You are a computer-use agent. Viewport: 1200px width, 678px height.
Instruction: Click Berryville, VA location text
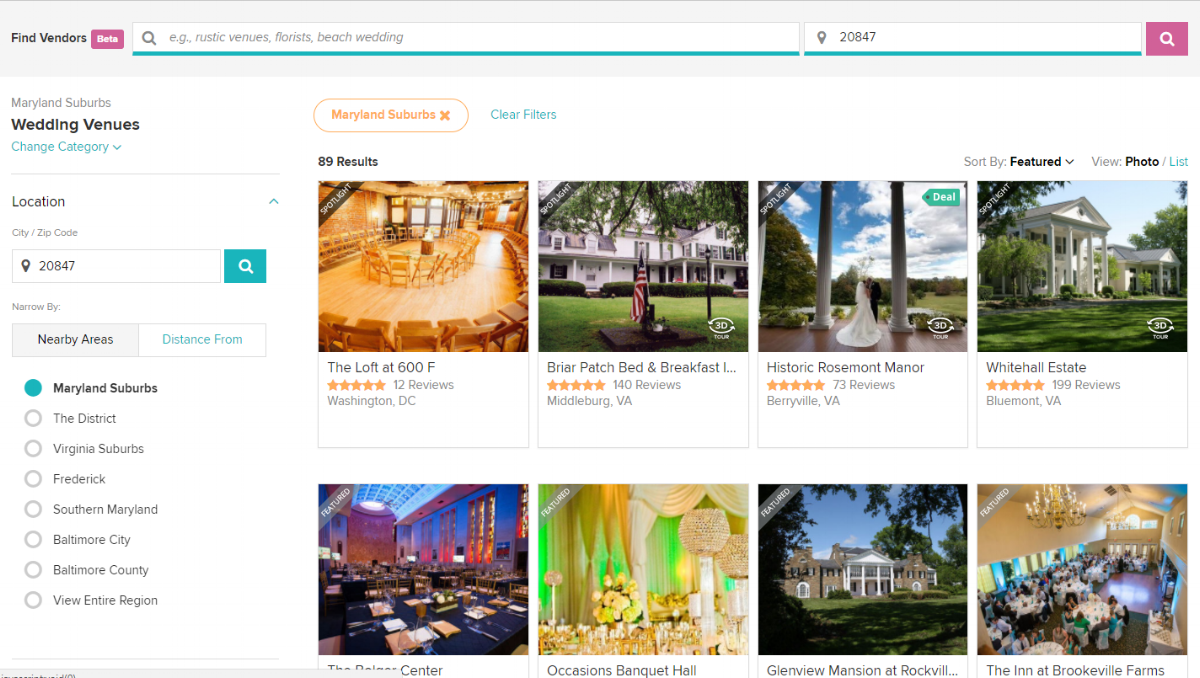(803, 401)
